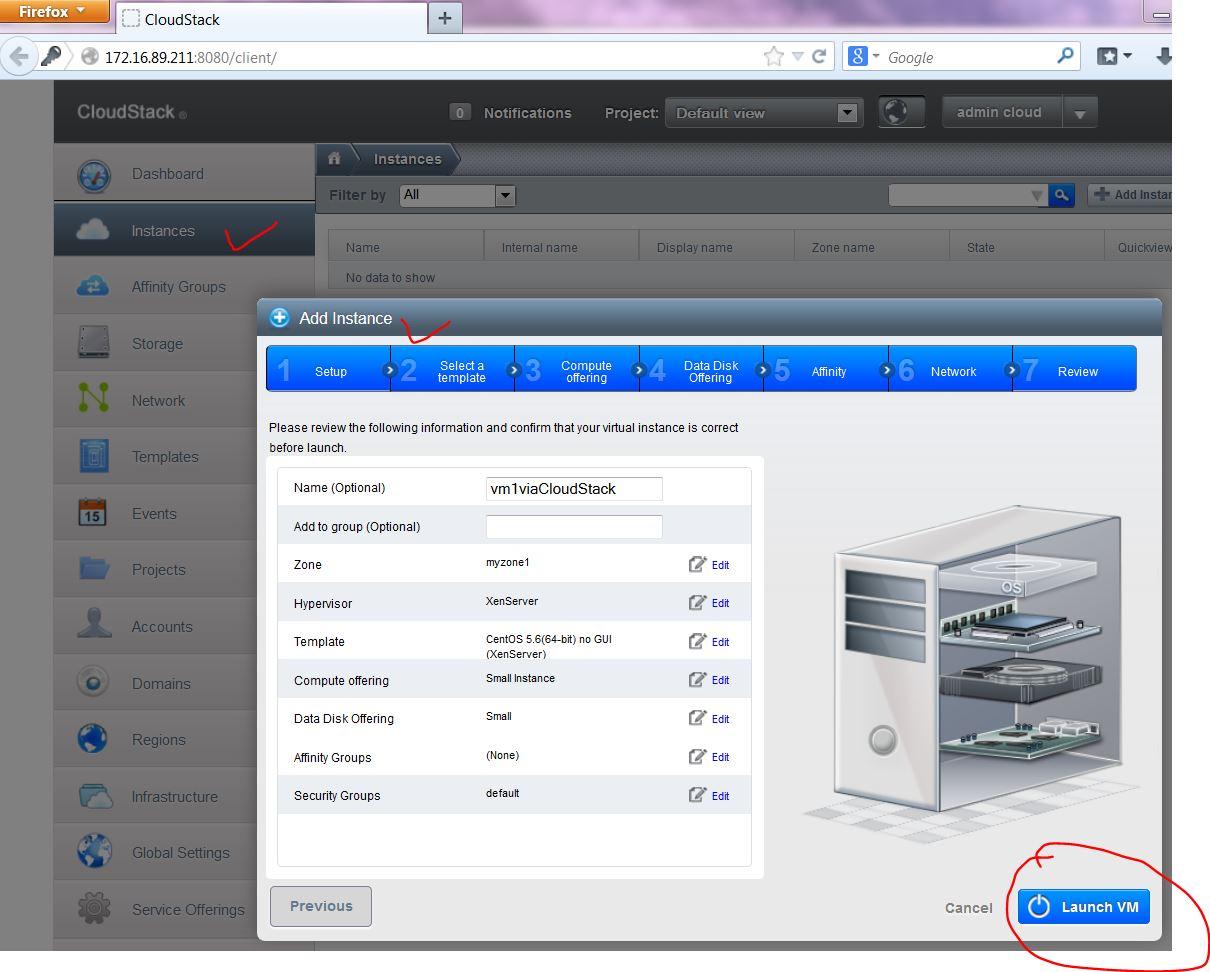Click the Storage drive icon in sidebar
The height and width of the screenshot is (972, 1210).
(94, 343)
